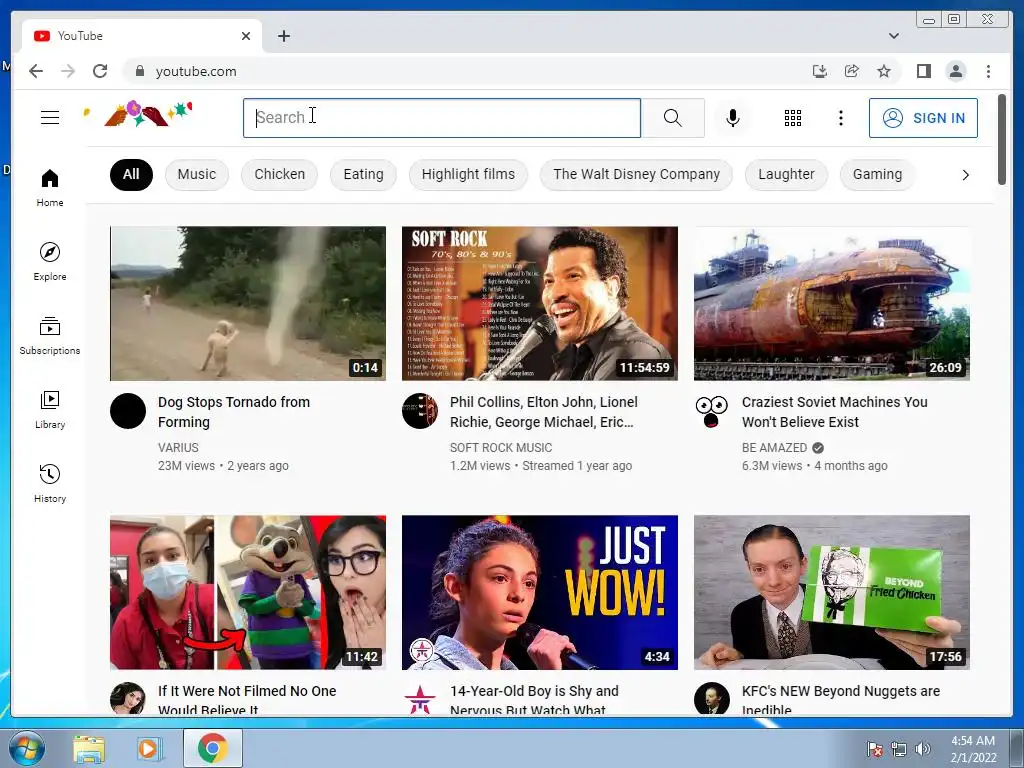This screenshot has height=768, width=1024.
Task: Play the Soft Rock 11:54:59 thumbnail
Action: (x=539, y=303)
